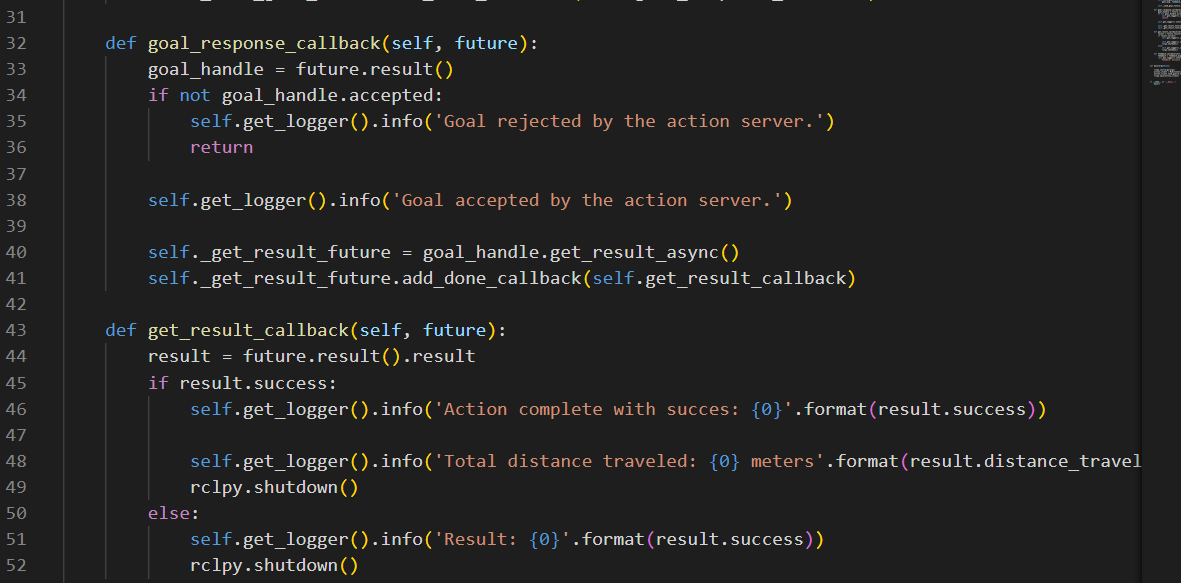The width and height of the screenshot is (1181, 583).
Task: Click empty line 42 in the editor
Action: coord(603,304)
